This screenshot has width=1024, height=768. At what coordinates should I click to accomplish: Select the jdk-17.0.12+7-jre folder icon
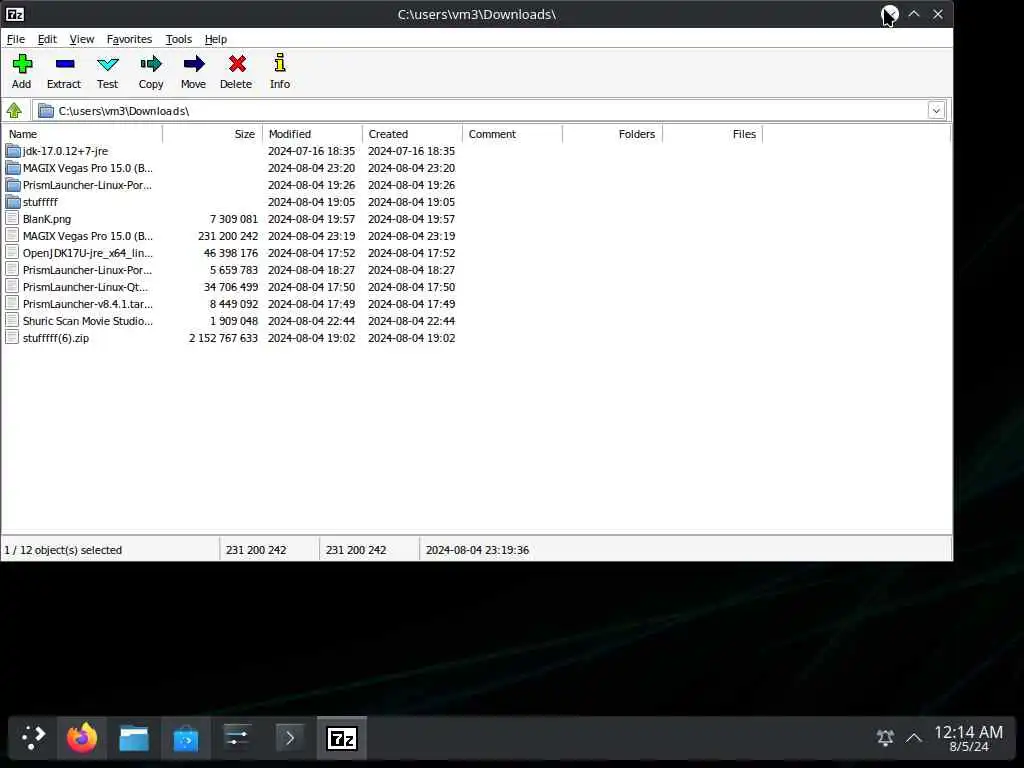(x=13, y=151)
